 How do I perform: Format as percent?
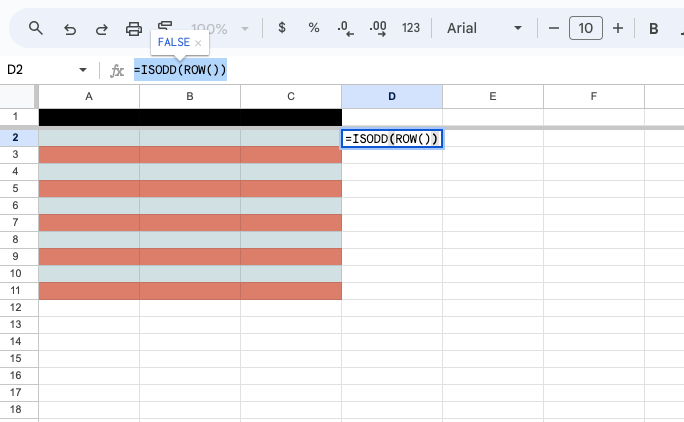pos(314,28)
